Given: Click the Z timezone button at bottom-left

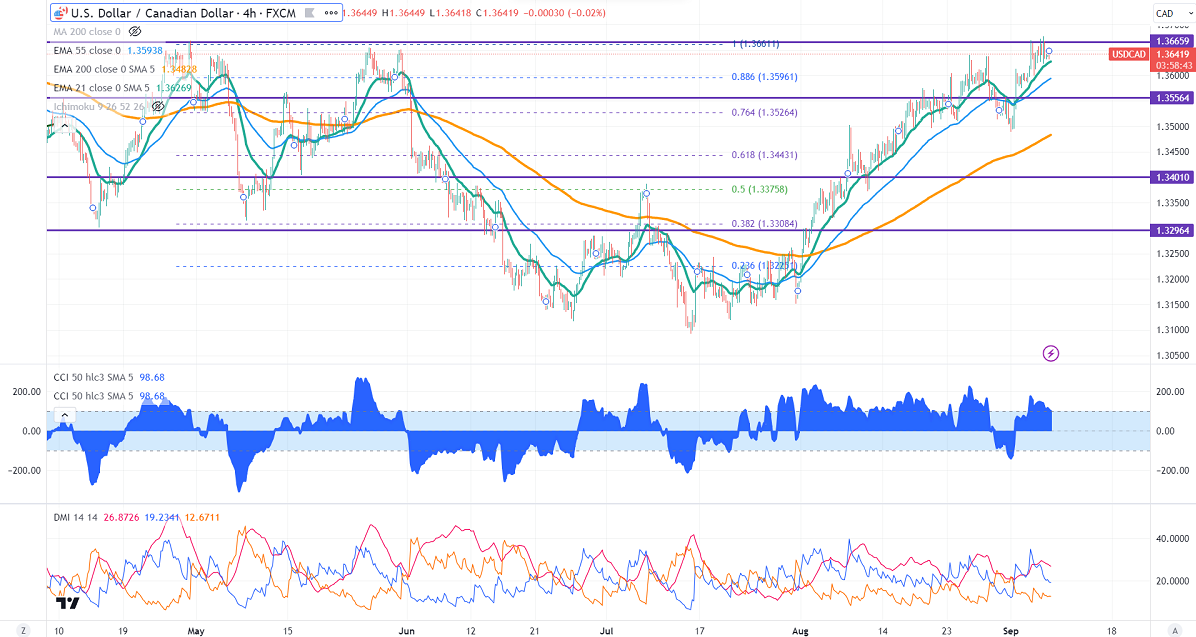Looking at the screenshot, I should coord(23,629).
